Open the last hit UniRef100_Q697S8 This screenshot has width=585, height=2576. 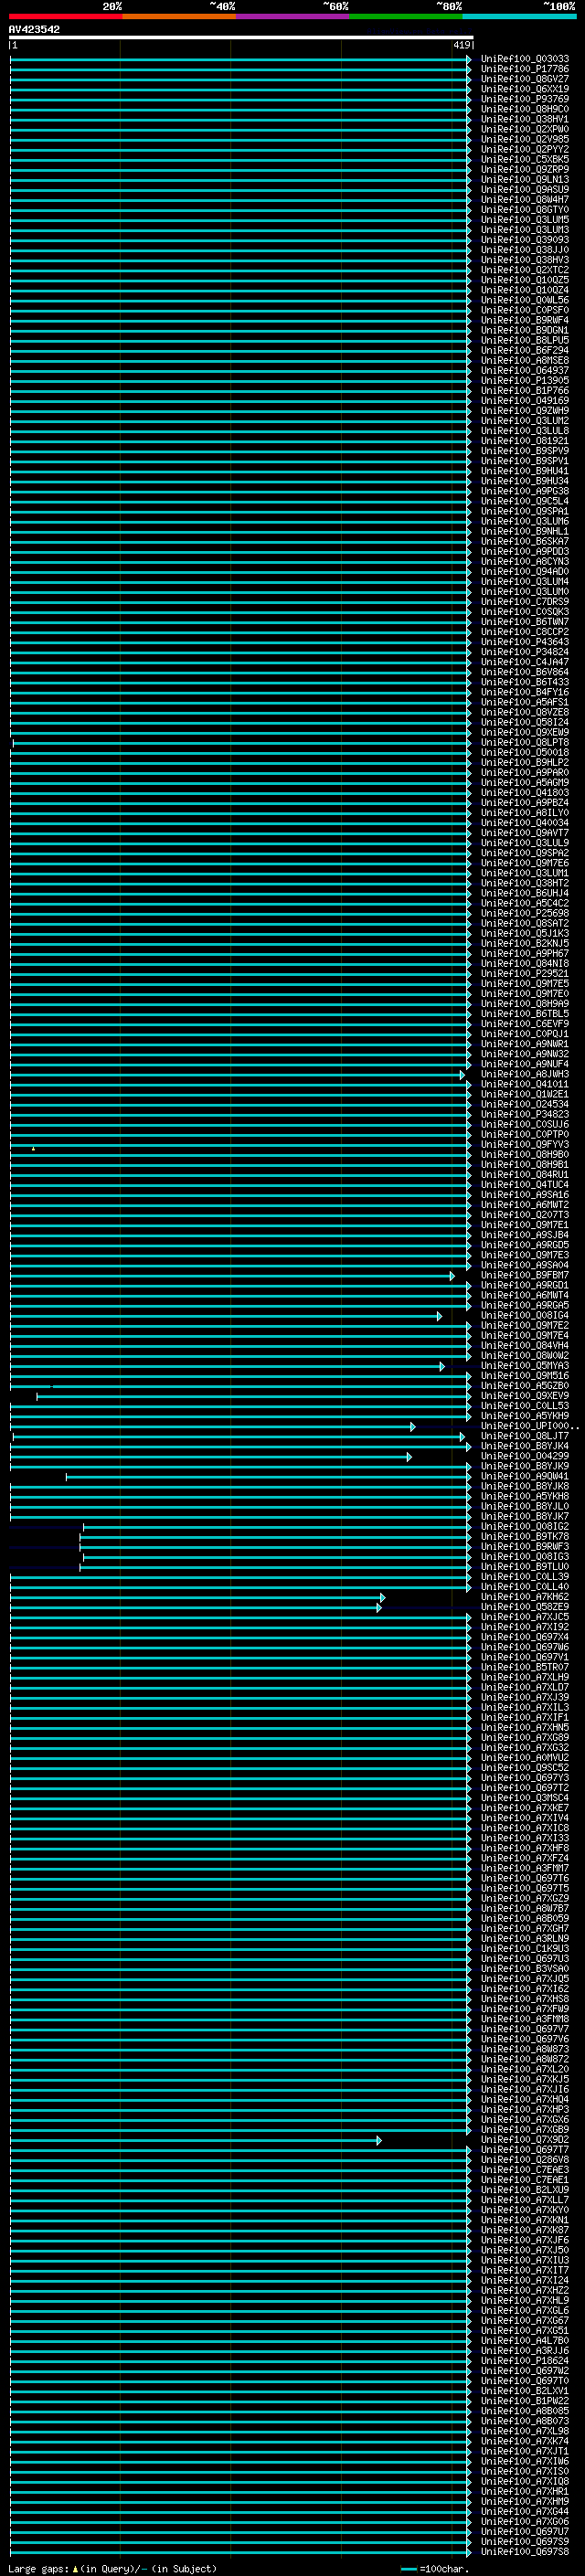(x=525, y=2551)
